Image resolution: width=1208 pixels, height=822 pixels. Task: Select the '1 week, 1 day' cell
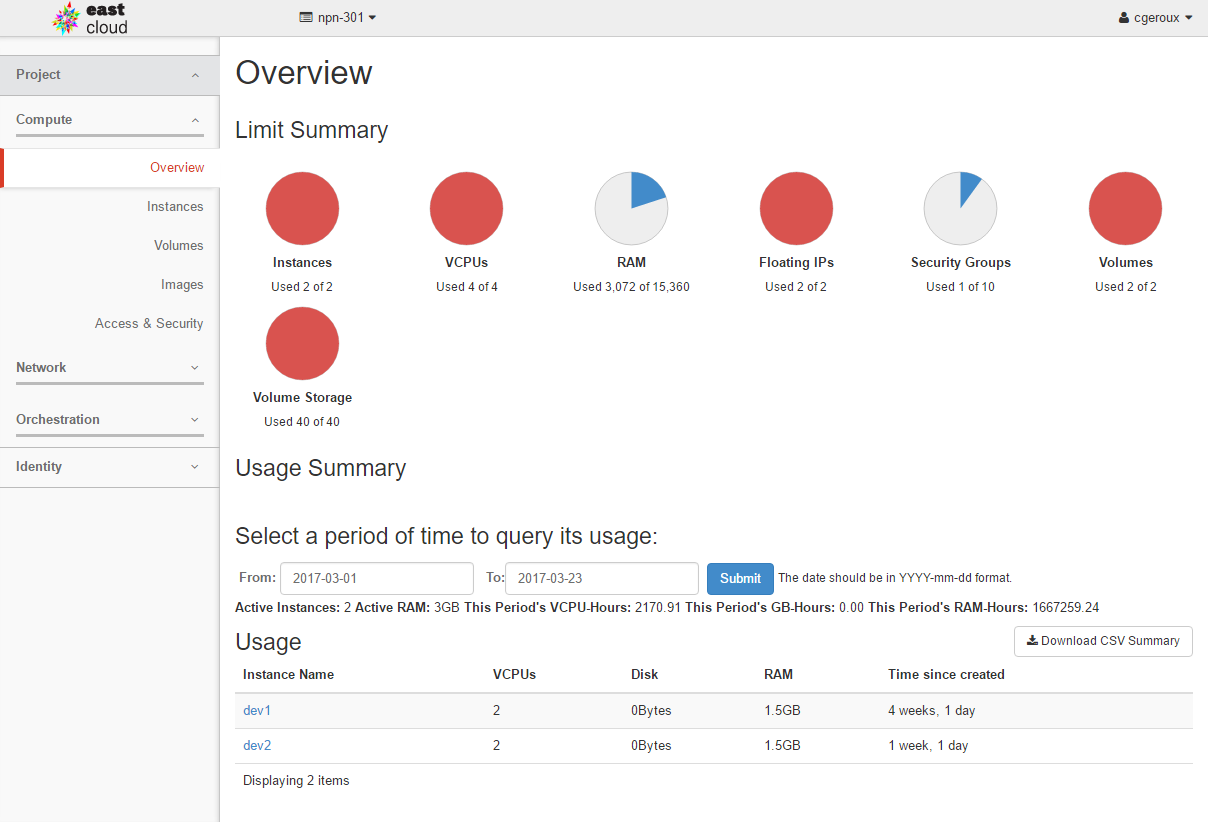pos(928,746)
